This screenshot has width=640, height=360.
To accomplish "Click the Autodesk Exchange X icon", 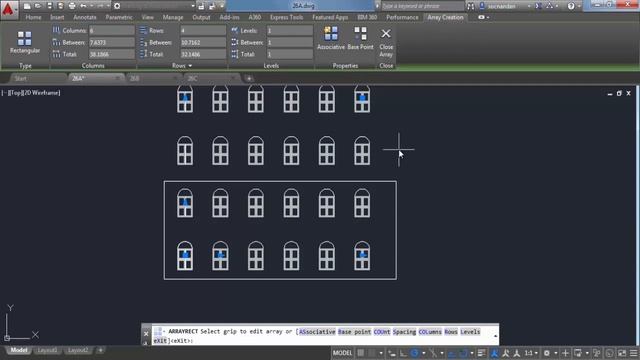I will click(539, 6).
